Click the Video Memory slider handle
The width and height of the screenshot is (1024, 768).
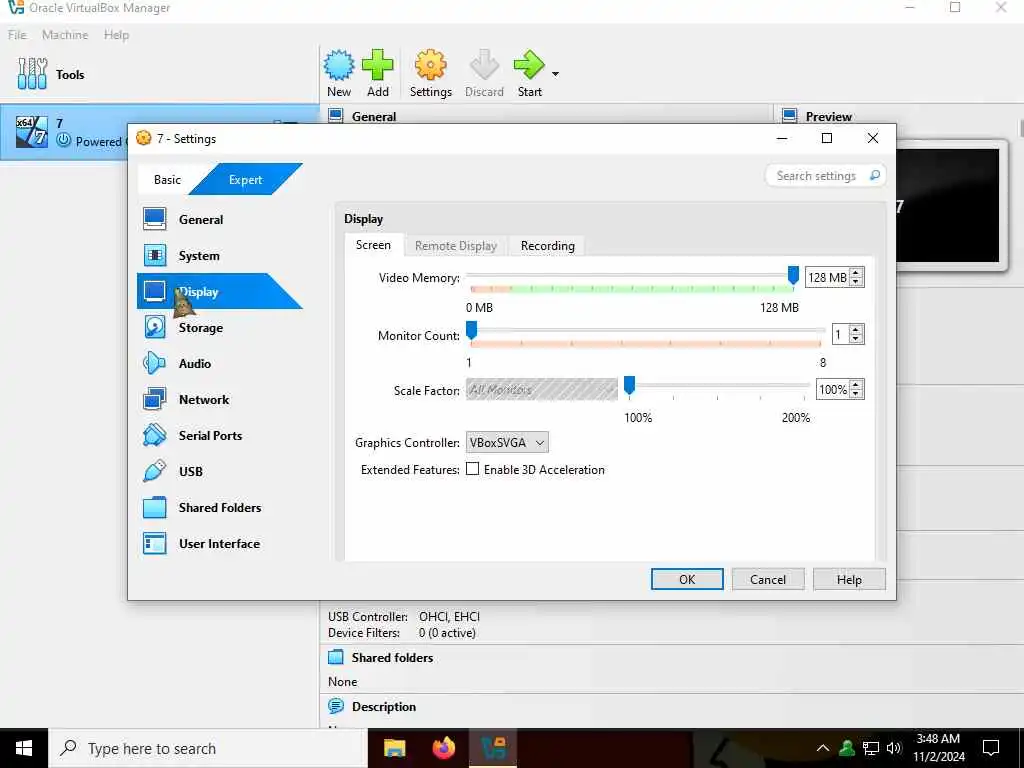point(793,275)
